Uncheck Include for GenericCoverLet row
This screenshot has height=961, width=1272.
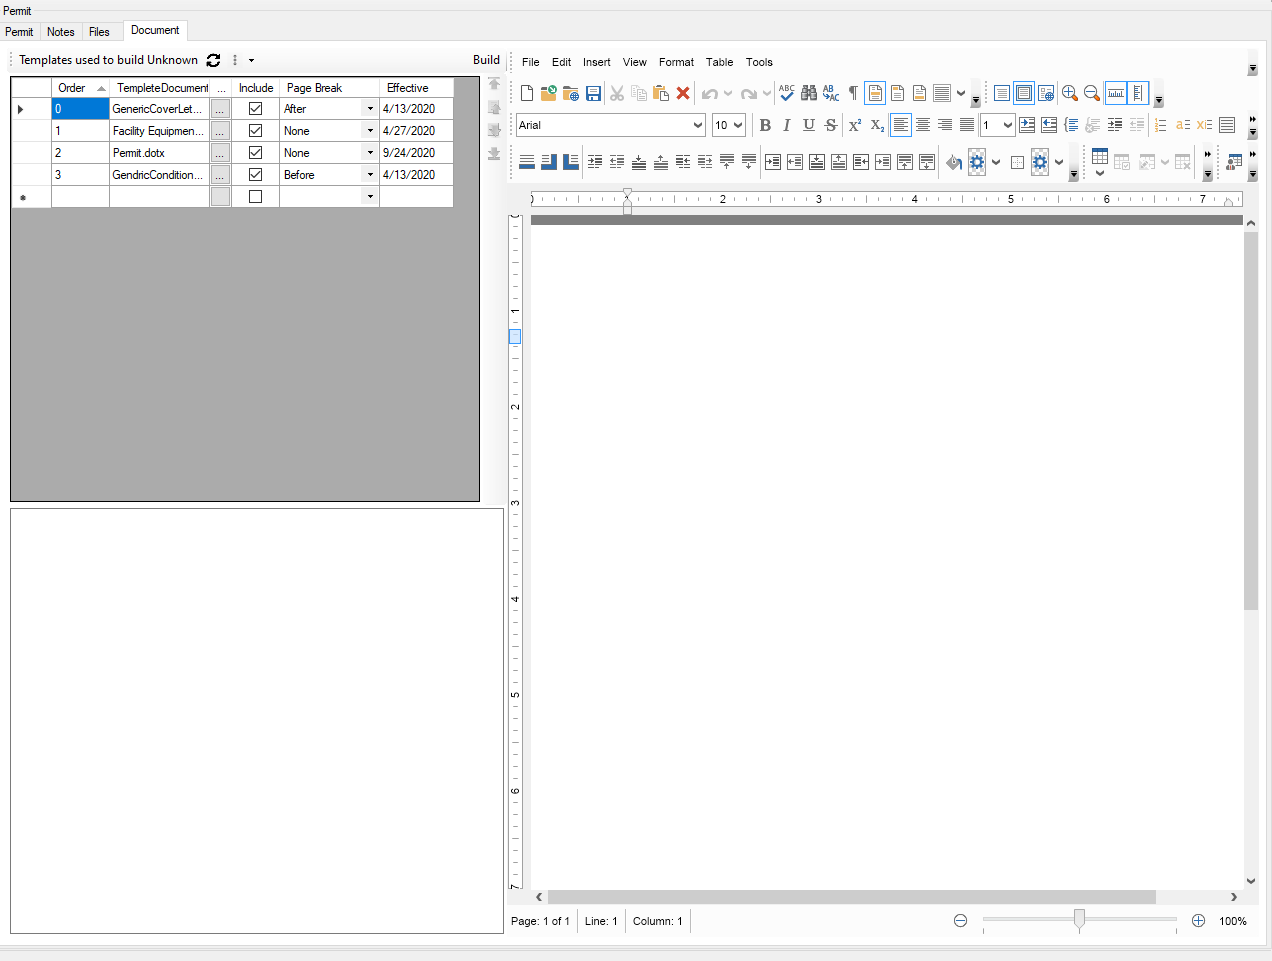[x=256, y=108]
